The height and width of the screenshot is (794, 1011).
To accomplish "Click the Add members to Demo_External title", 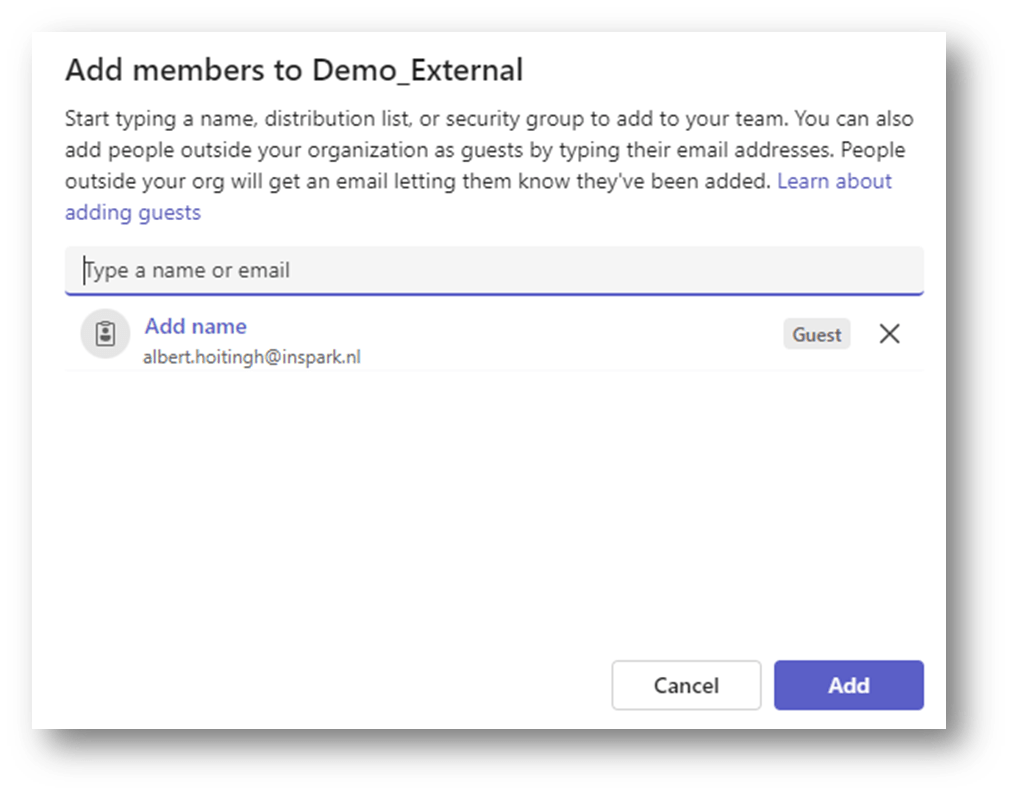I will pos(293,70).
